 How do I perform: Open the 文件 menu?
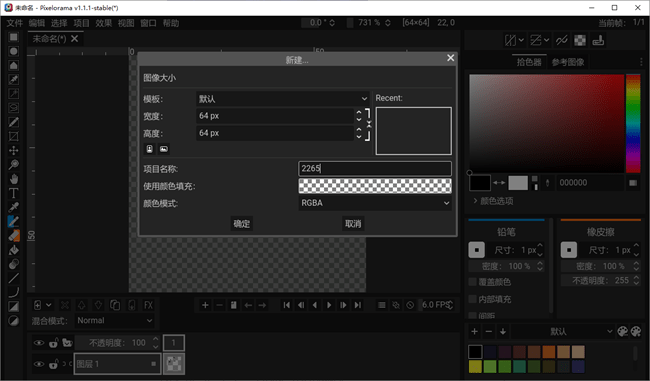tap(15, 23)
